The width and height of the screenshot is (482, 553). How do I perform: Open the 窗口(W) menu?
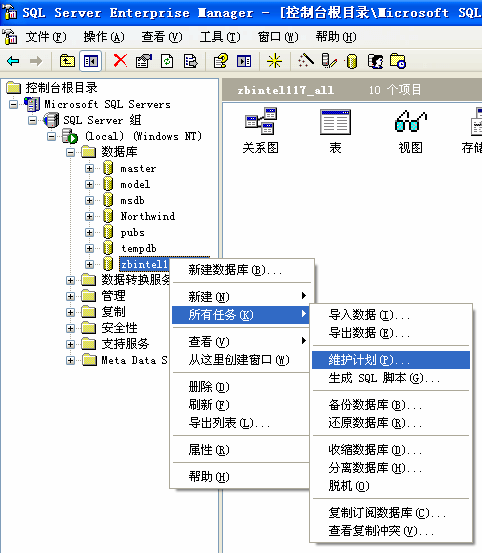click(278, 37)
